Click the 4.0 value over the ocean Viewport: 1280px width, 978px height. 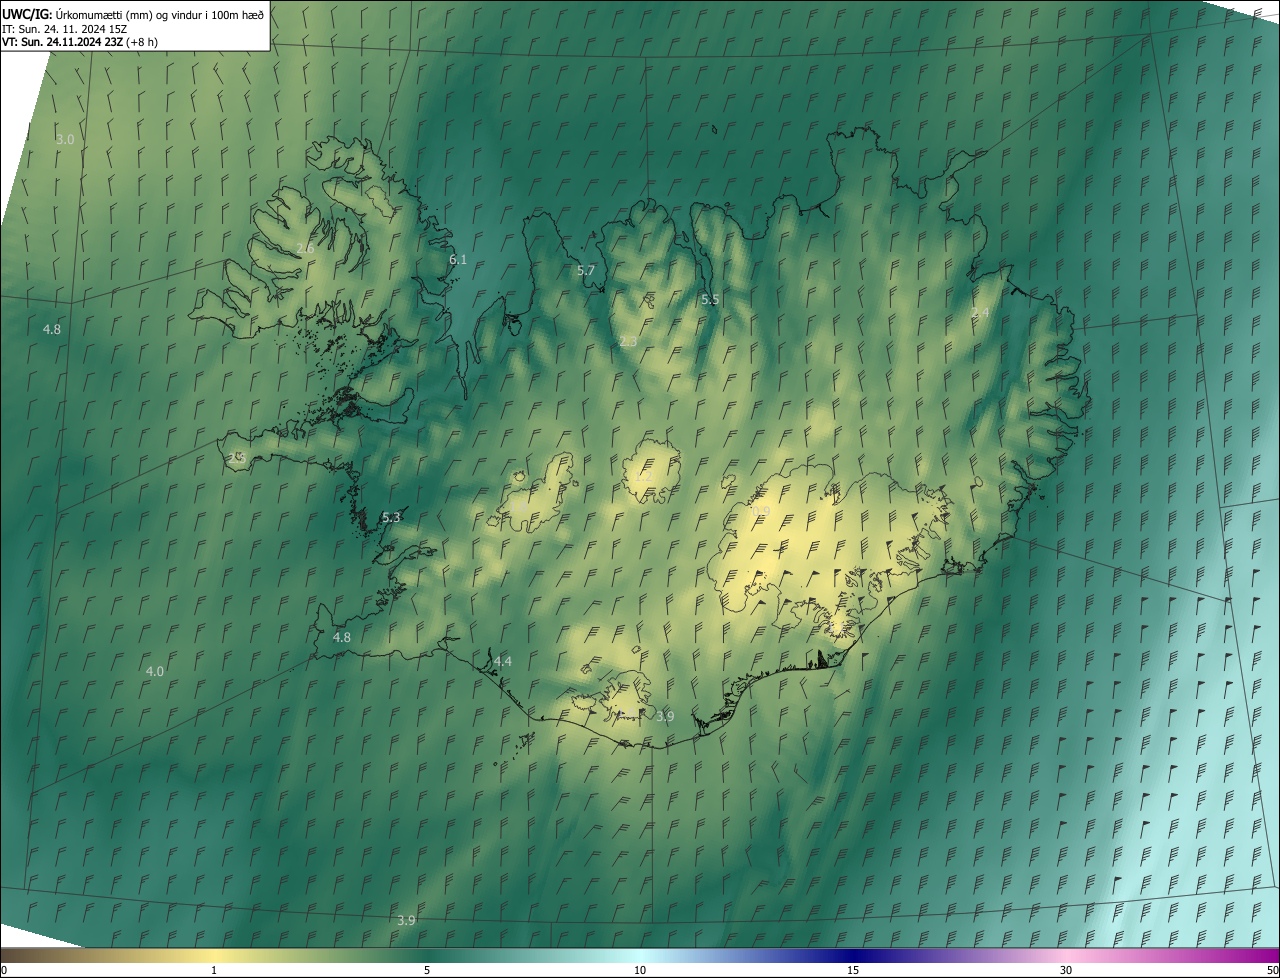pos(154,672)
